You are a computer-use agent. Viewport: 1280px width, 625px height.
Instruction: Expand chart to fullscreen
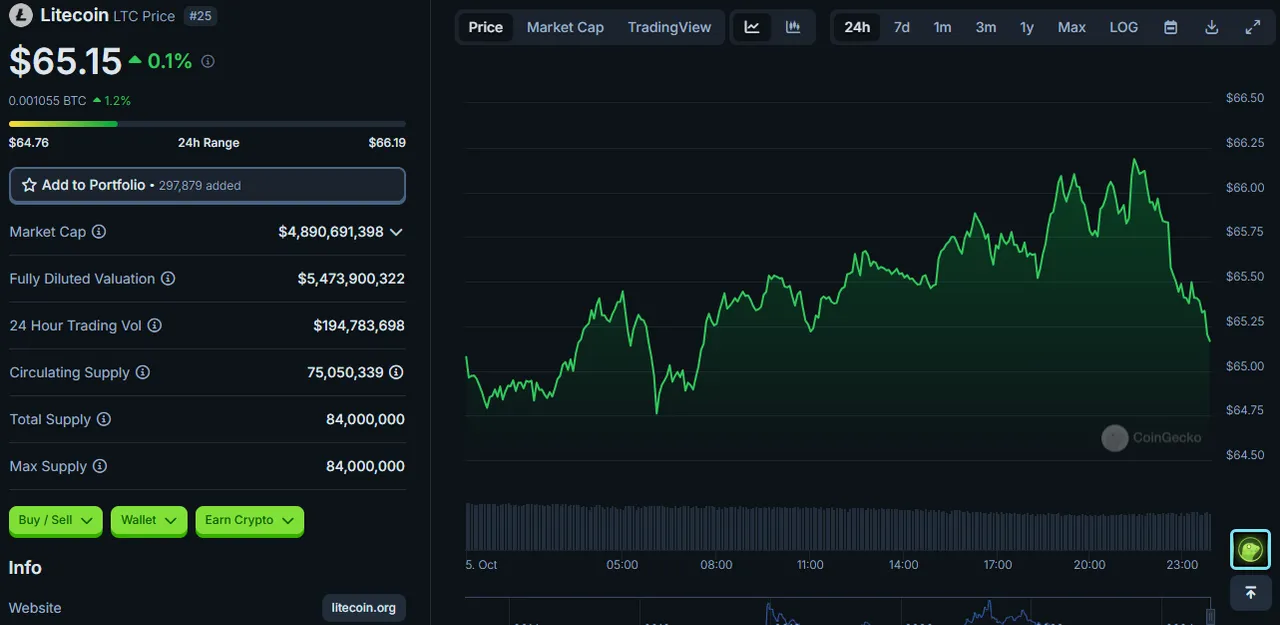1253,27
